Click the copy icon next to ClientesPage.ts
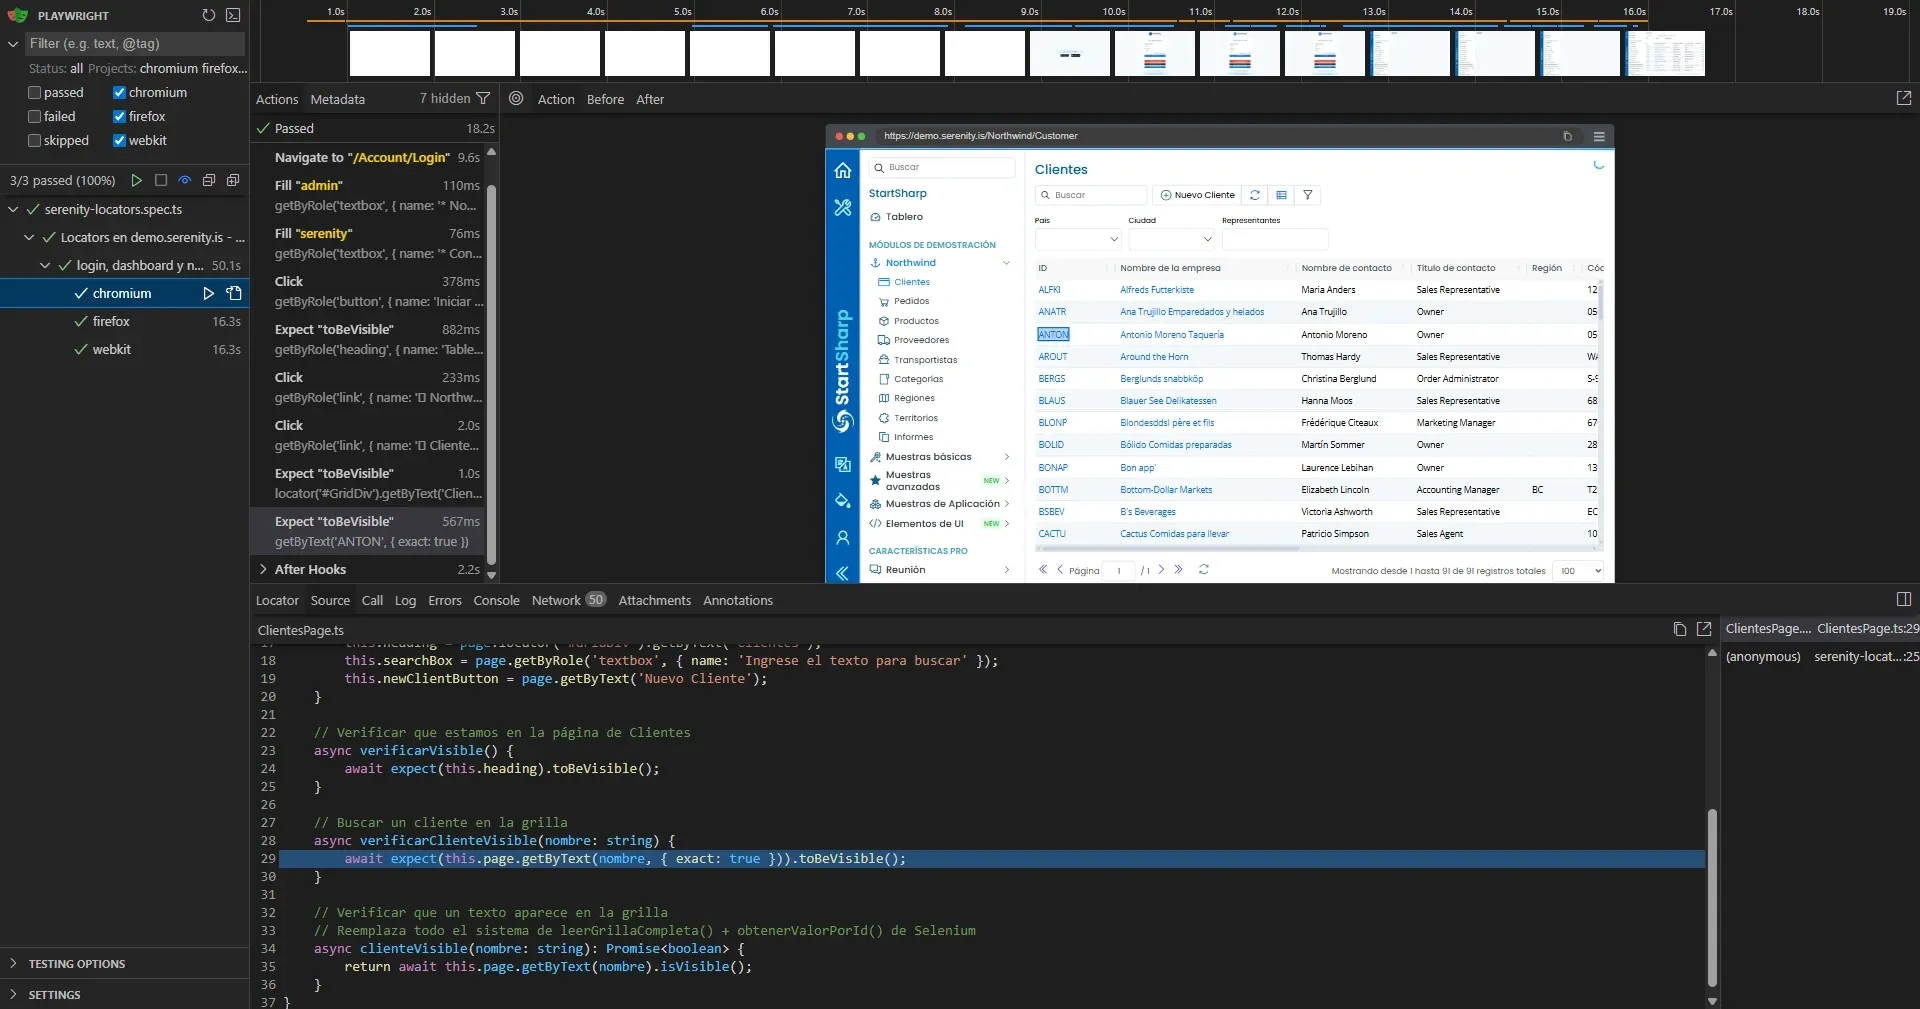 tap(1679, 630)
